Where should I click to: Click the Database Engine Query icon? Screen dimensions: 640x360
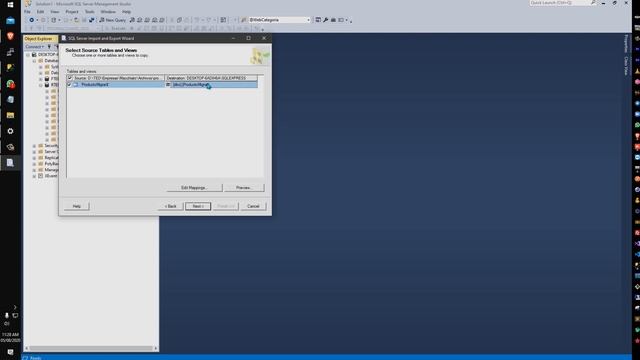click(x=132, y=20)
